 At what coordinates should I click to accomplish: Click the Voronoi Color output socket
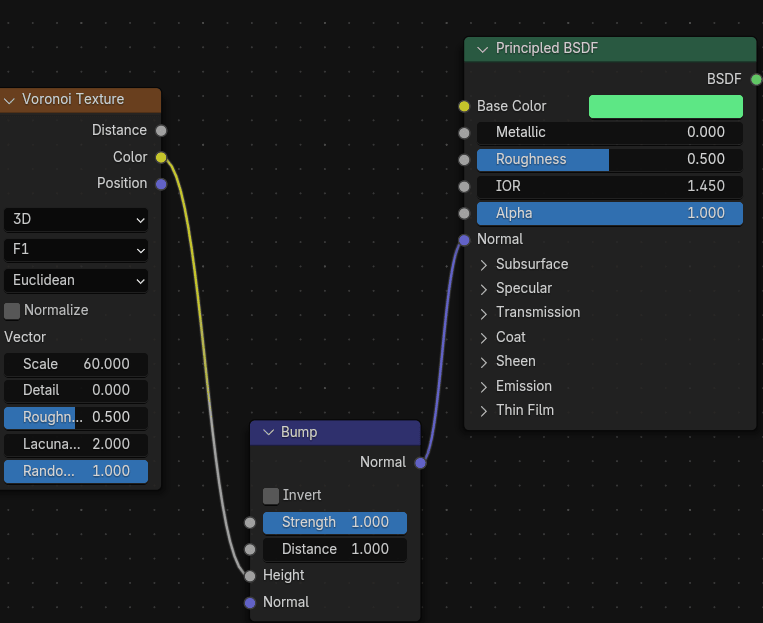point(161,157)
